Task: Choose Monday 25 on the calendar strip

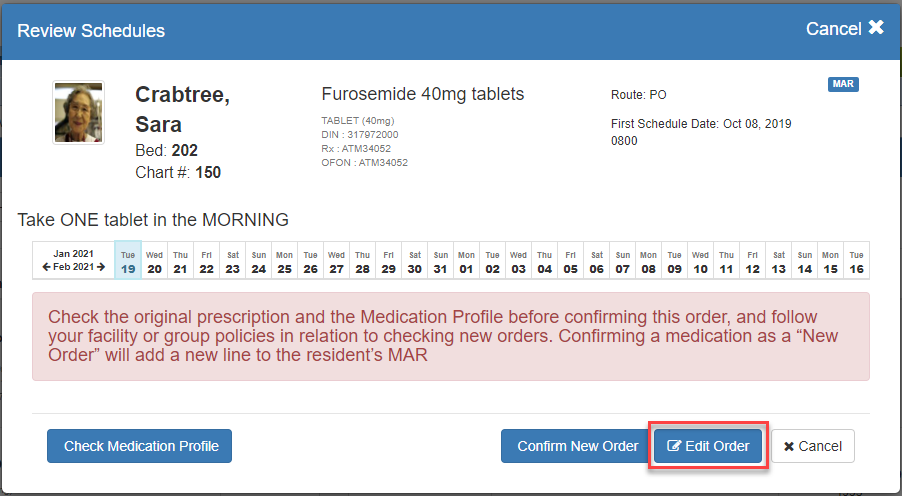Action: (x=284, y=261)
